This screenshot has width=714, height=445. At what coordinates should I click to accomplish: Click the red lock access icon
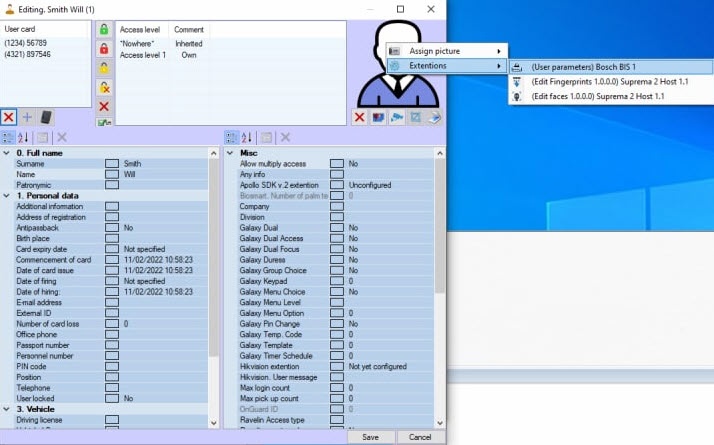(104, 49)
